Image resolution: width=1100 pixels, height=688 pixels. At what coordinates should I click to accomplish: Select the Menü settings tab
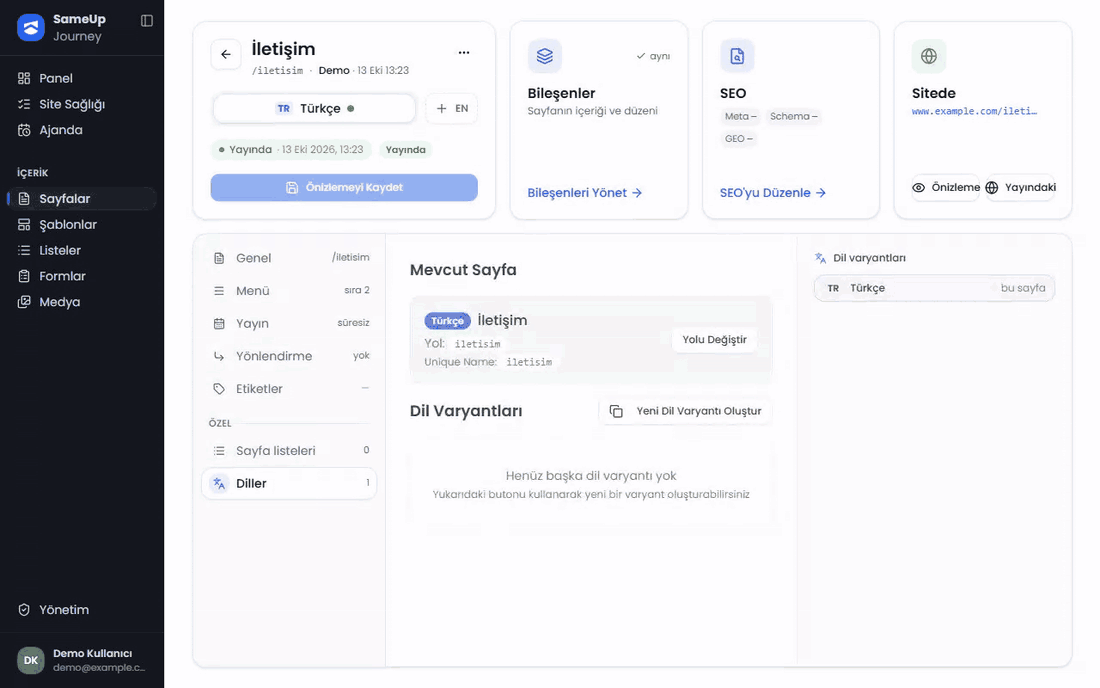pos(290,291)
